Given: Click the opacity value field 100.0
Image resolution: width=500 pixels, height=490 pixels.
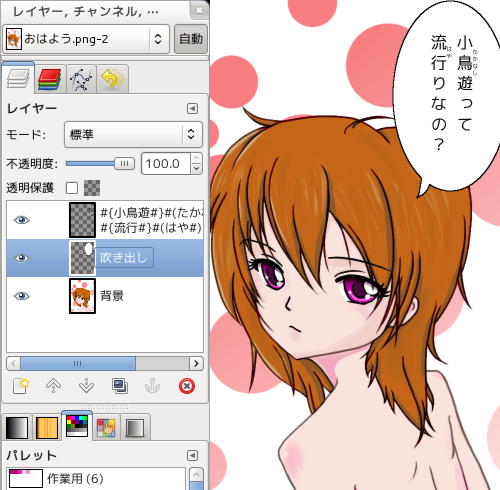Looking at the screenshot, I should 166,164.
